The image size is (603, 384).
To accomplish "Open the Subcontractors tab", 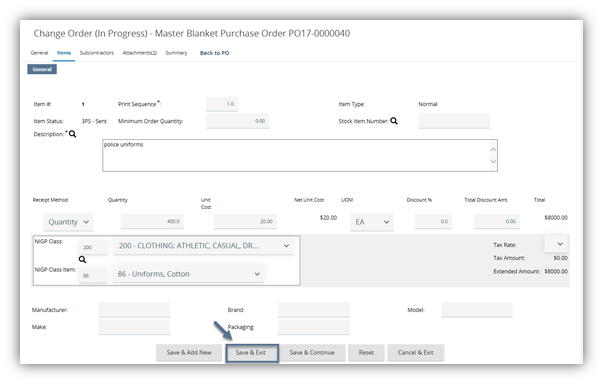I will point(97,53).
